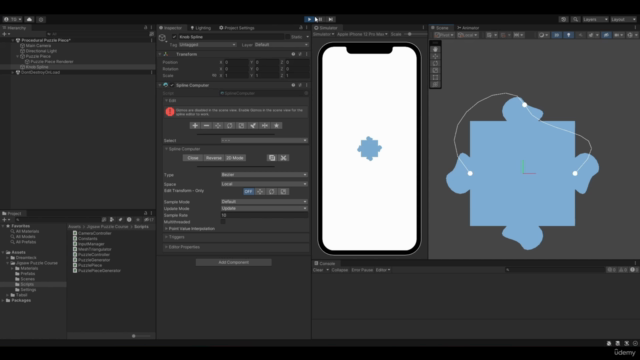Open the global search magnifier icon
Image resolution: width=640 pixels, height=360 pixels.
pos(576,19)
